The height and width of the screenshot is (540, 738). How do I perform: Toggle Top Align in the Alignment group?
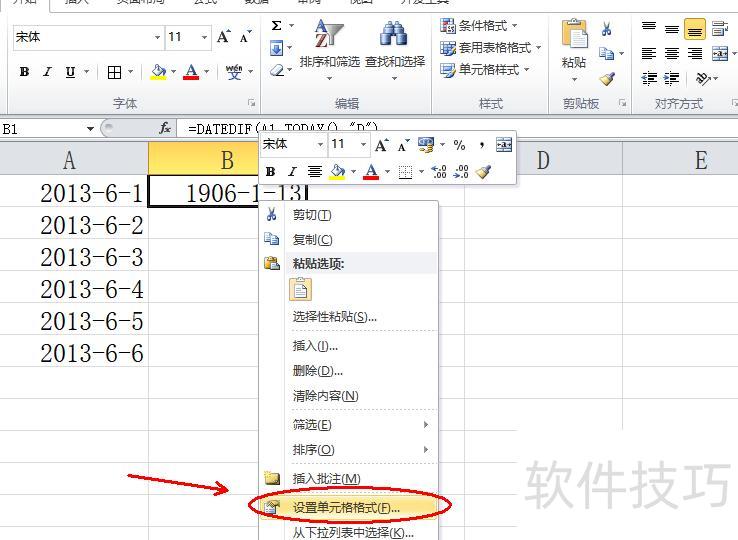coord(649,27)
